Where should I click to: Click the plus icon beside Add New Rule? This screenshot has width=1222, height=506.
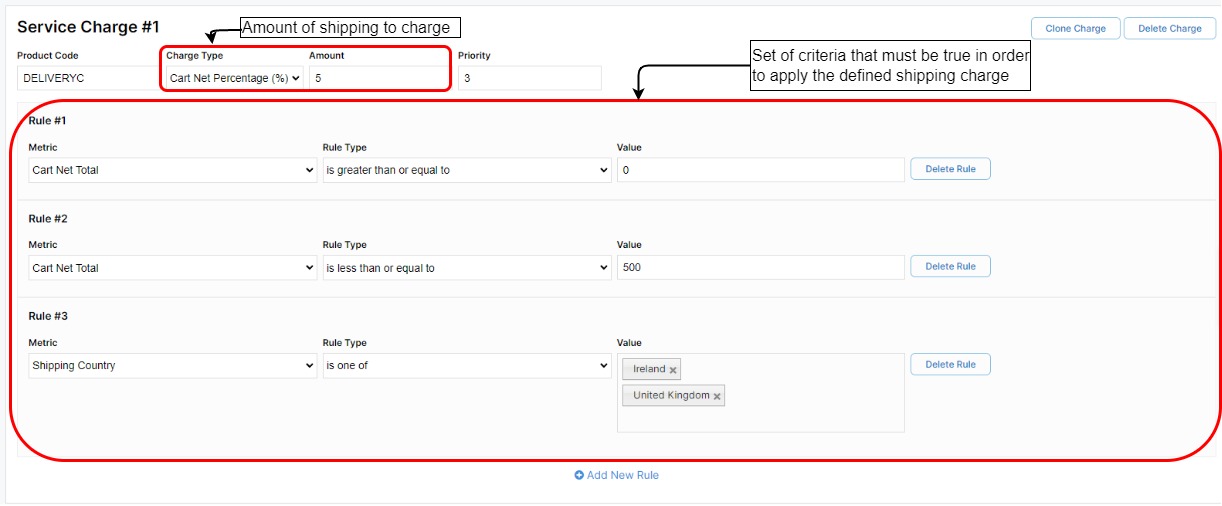579,475
